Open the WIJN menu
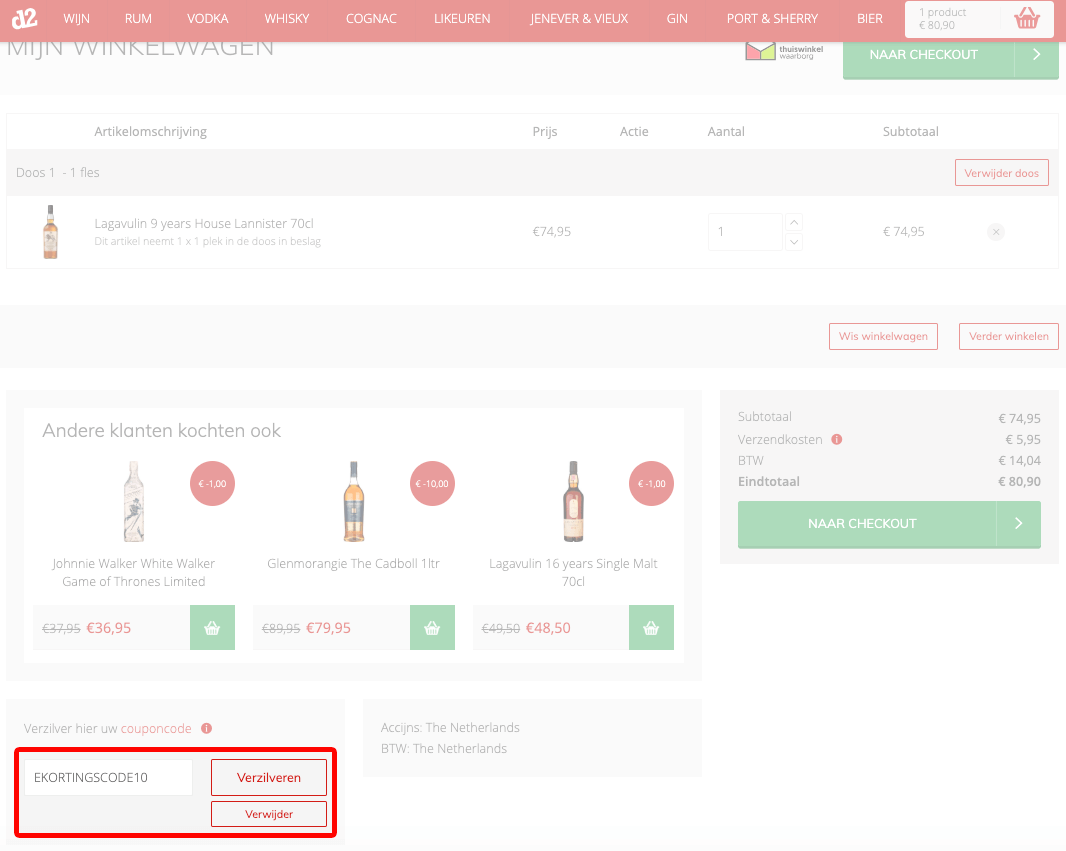Image resolution: width=1066 pixels, height=851 pixels. (76, 18)
